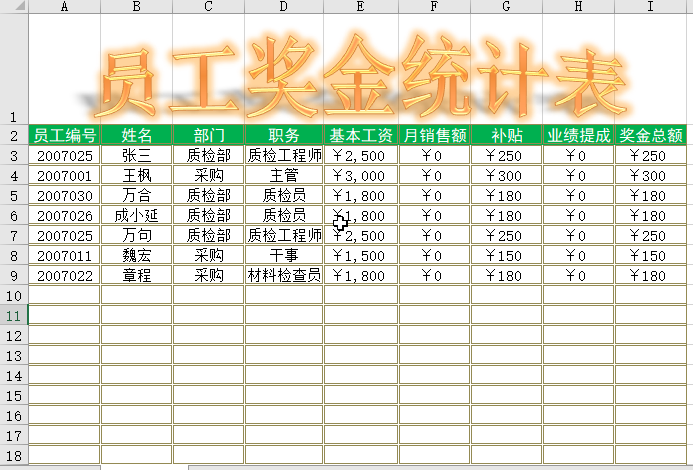Image resolution: width=693 pixels, height=470 pixels.
Task: Click the column E header
Action: [360, 6]
